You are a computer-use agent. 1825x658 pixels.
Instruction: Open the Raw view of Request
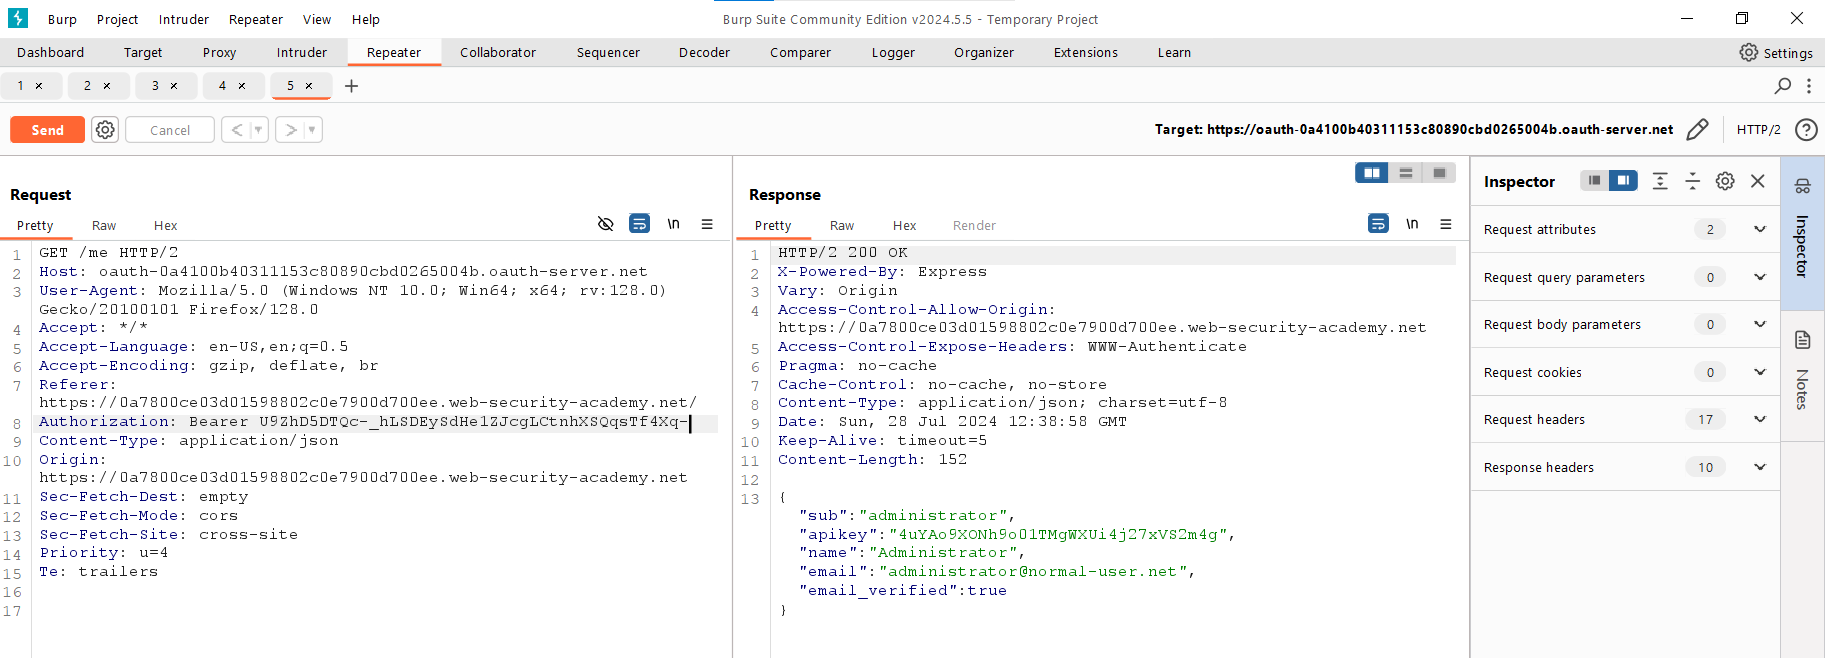(x=104, y=225)
